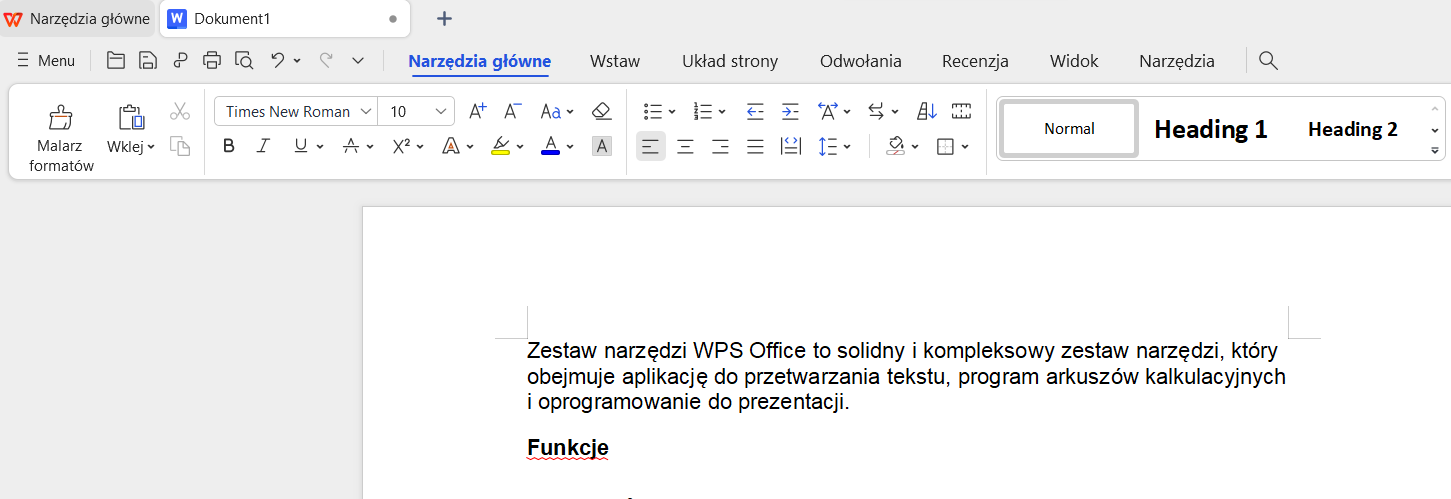The height and width of the screenshot is (499, 1451).
Task: Add a new tab with plus icon
Action: click(x=445, y=18)
